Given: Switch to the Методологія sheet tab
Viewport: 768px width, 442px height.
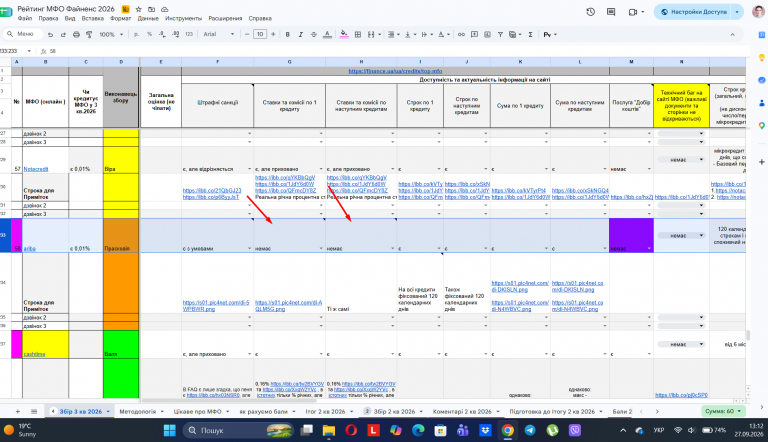Looking at the screenshot, I should click(x=138, y=412).
